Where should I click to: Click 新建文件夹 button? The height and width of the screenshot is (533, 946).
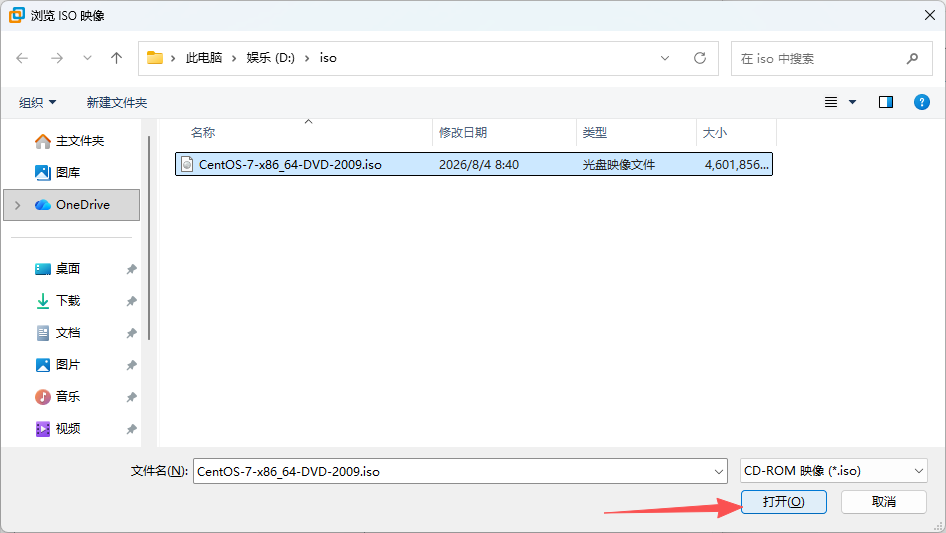(x=117, y=103)
